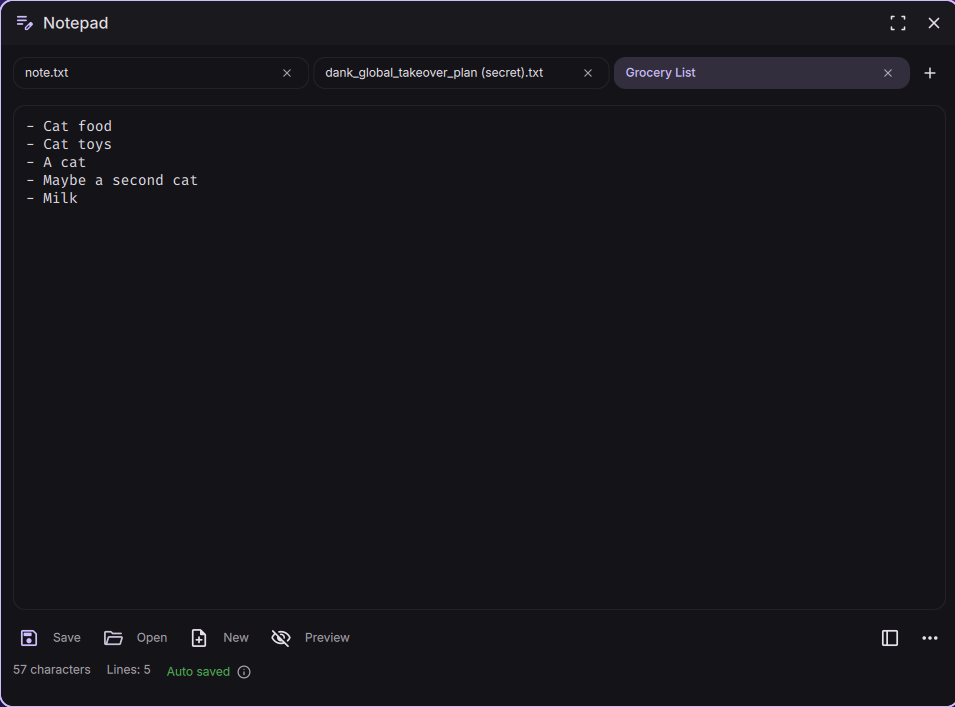Image resolution: width=955 pixels, height=707 pixels.
Task: Click the Notepad app icon in title bar
Action: 24,23
